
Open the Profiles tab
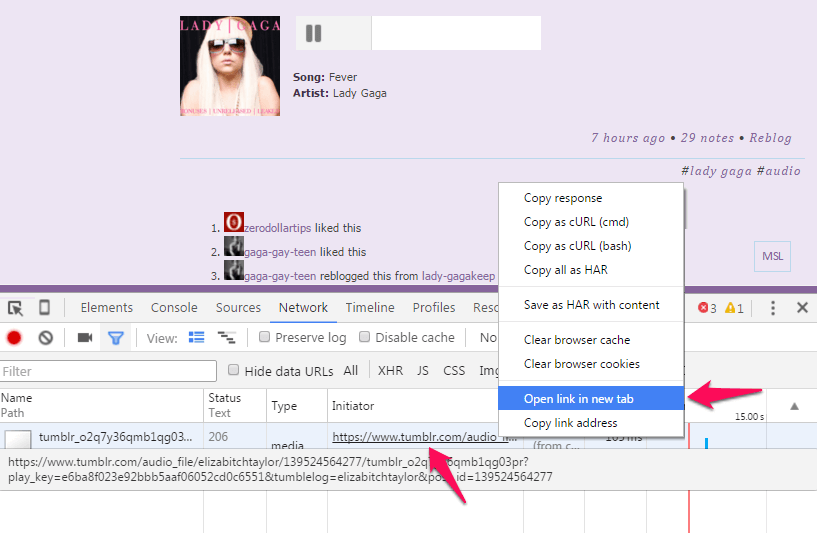434,307
